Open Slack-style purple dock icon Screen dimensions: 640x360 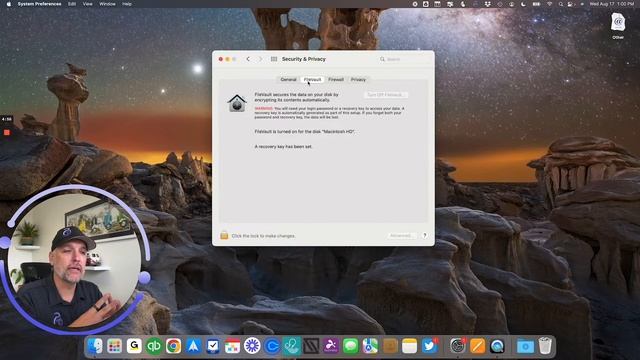[x=252, y=346]
